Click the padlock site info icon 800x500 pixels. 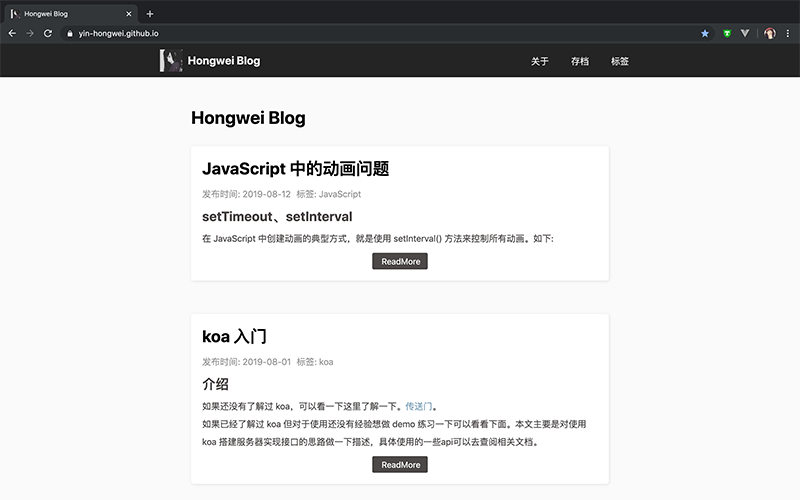(x=70, y=33)
